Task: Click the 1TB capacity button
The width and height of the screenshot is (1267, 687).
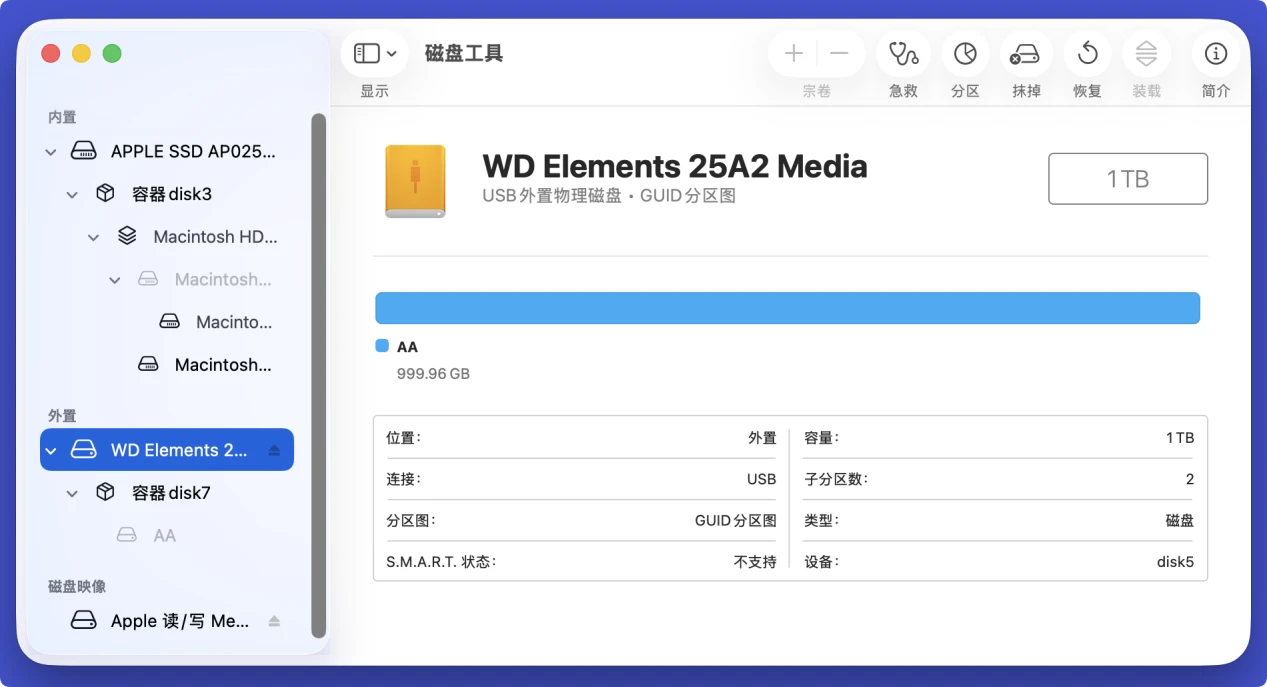Action: coord(1127,179)
